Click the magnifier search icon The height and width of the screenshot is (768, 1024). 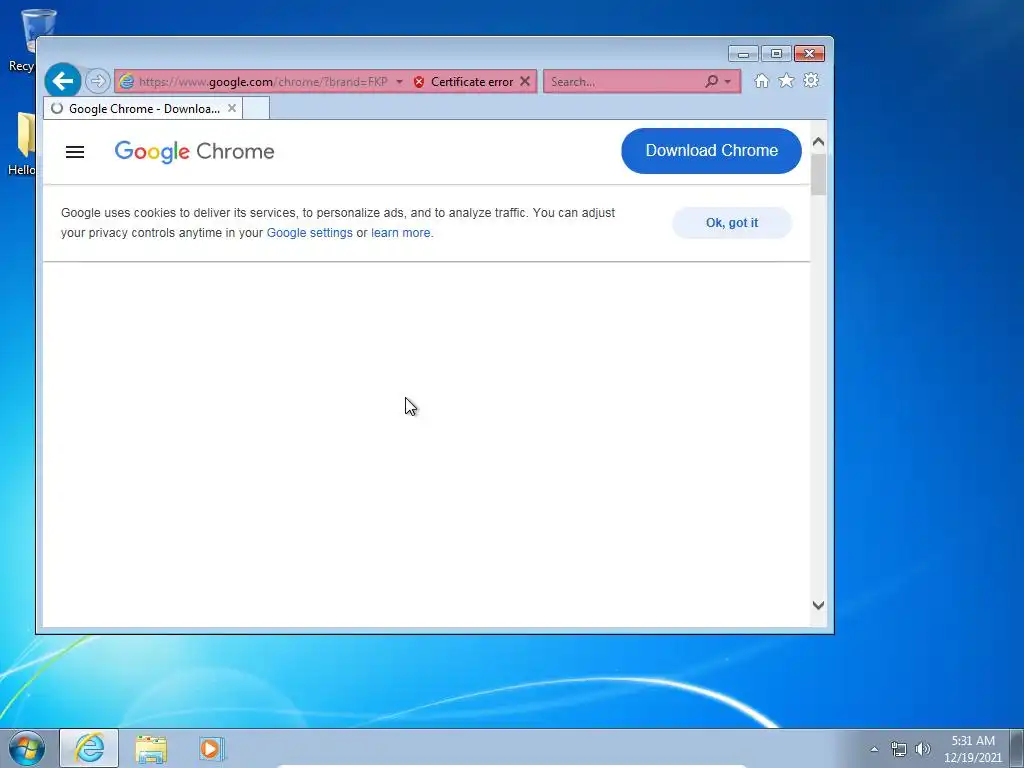point(711,82)
